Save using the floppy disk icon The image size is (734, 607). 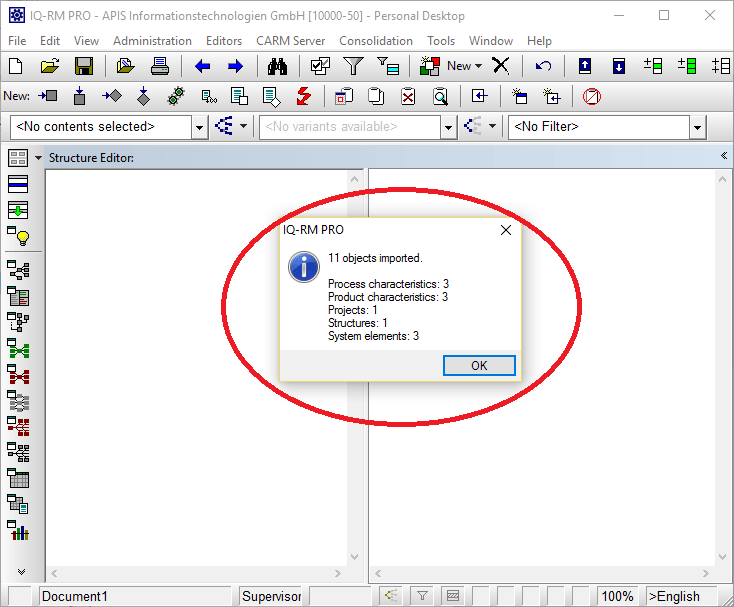84,66
